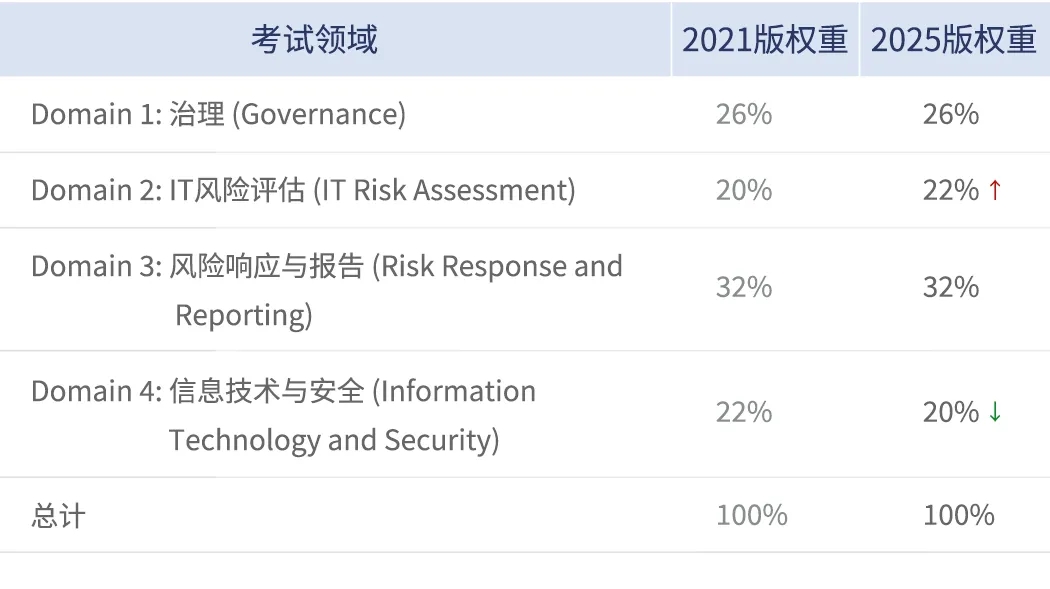Click the 总计 total row label
Image resolution: width=1050 pixels, height=589 pixels.
tap(59, 516)
